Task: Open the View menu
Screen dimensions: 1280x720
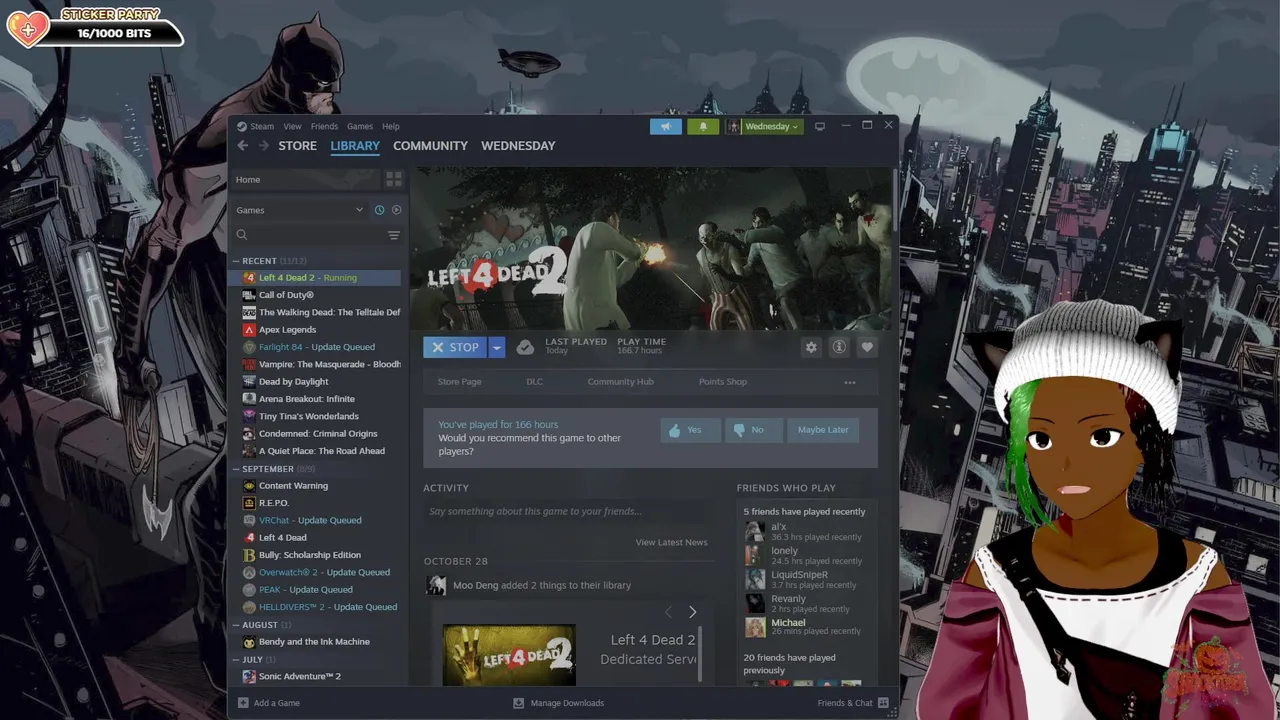Action: point(292,126)
